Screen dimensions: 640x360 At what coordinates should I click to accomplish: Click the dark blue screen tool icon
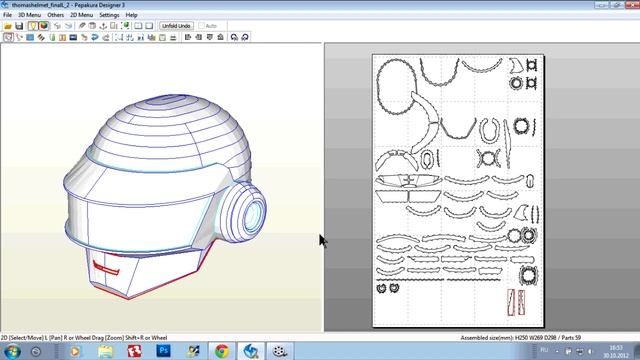pyautogui.click(x=73, y=37)
